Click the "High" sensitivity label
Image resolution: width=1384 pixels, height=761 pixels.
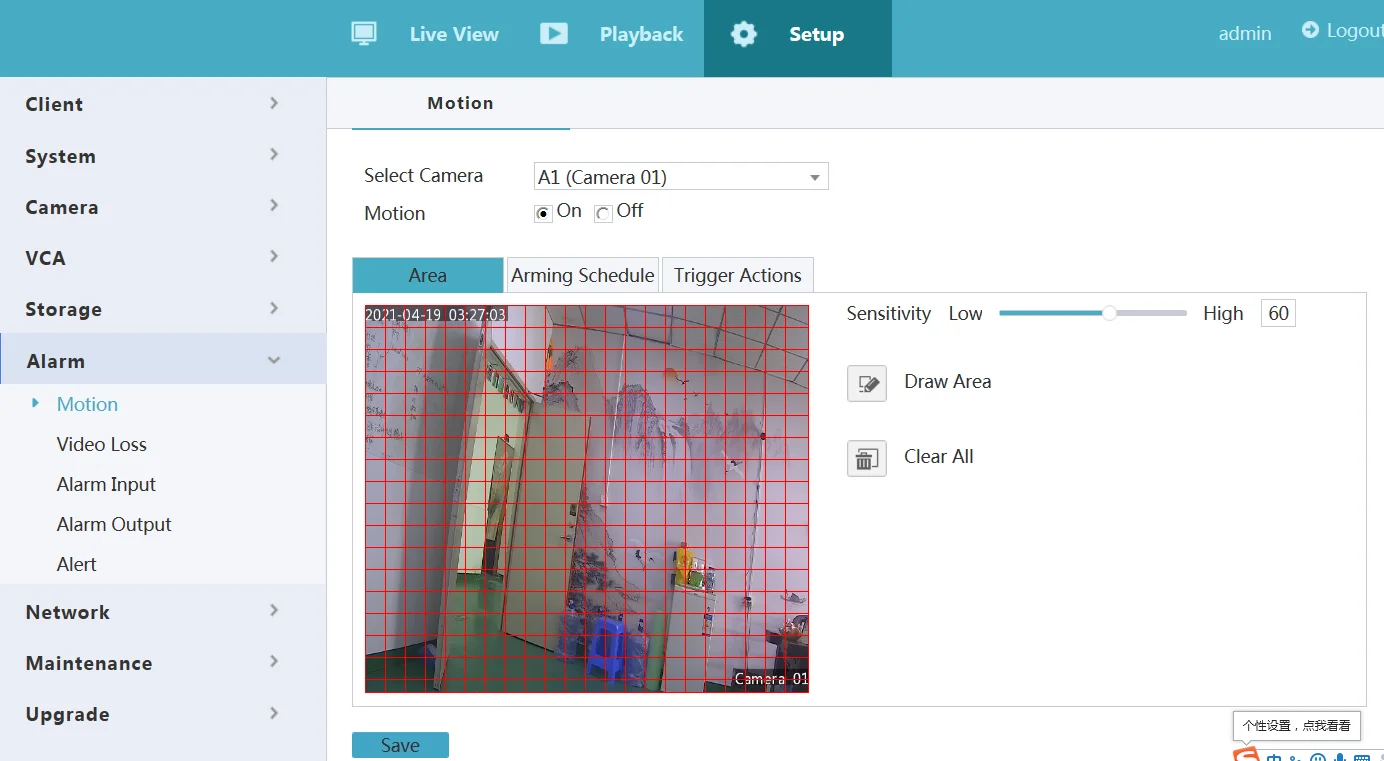tap(1223, 314)
